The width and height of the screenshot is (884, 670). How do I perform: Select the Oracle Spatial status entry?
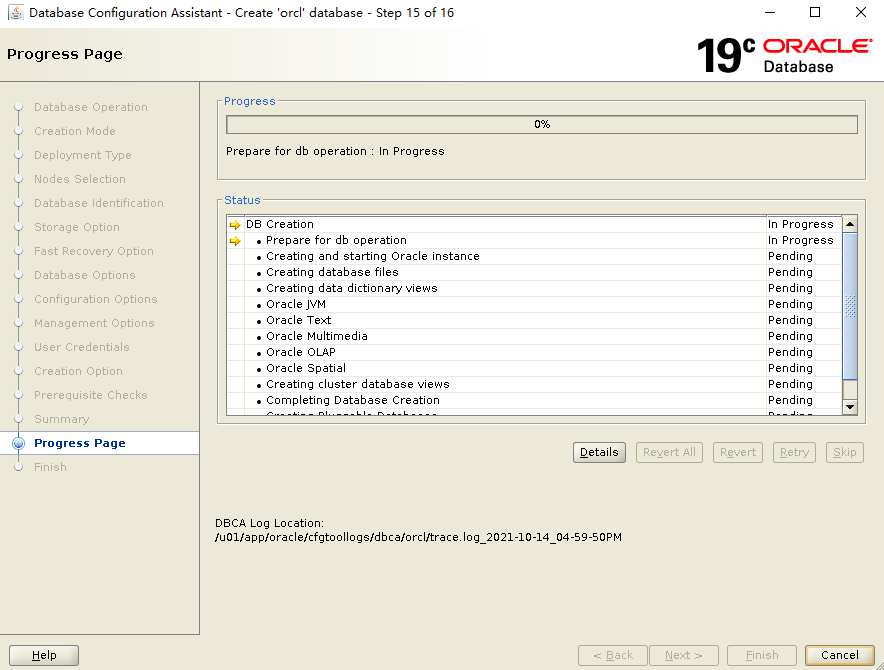click(302, 368)
